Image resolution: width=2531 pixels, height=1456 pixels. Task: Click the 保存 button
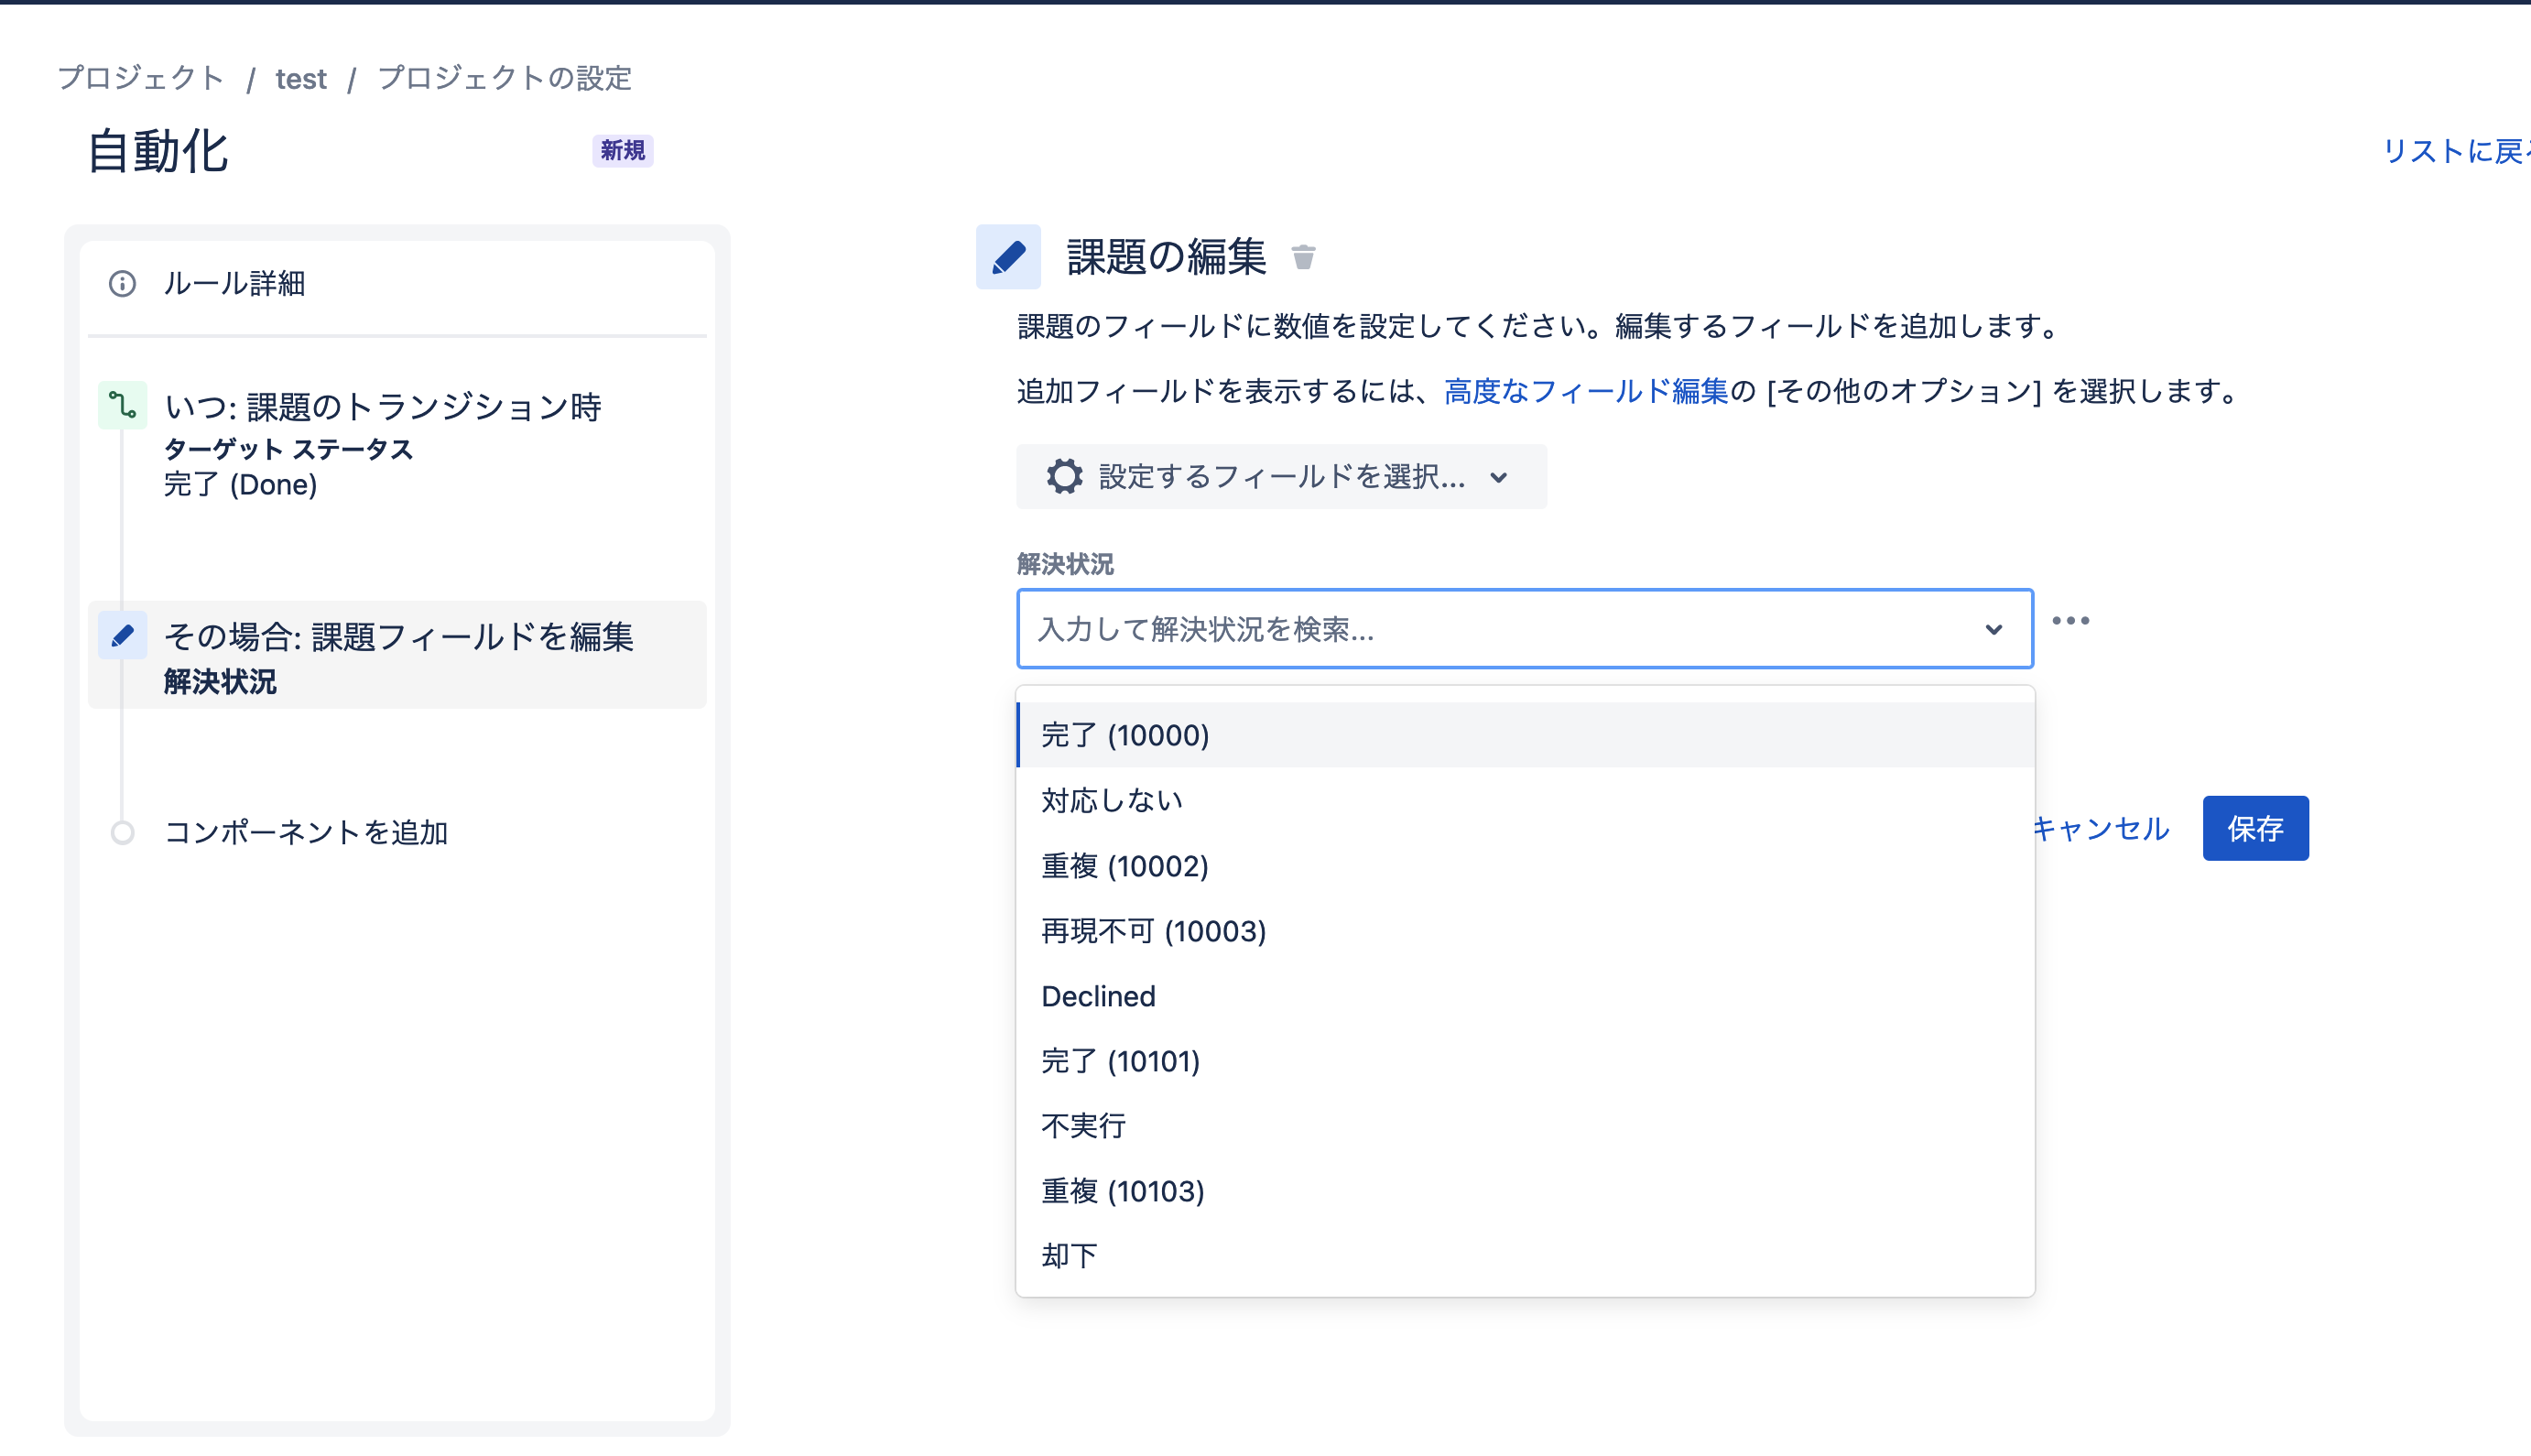pos(2255,828)
